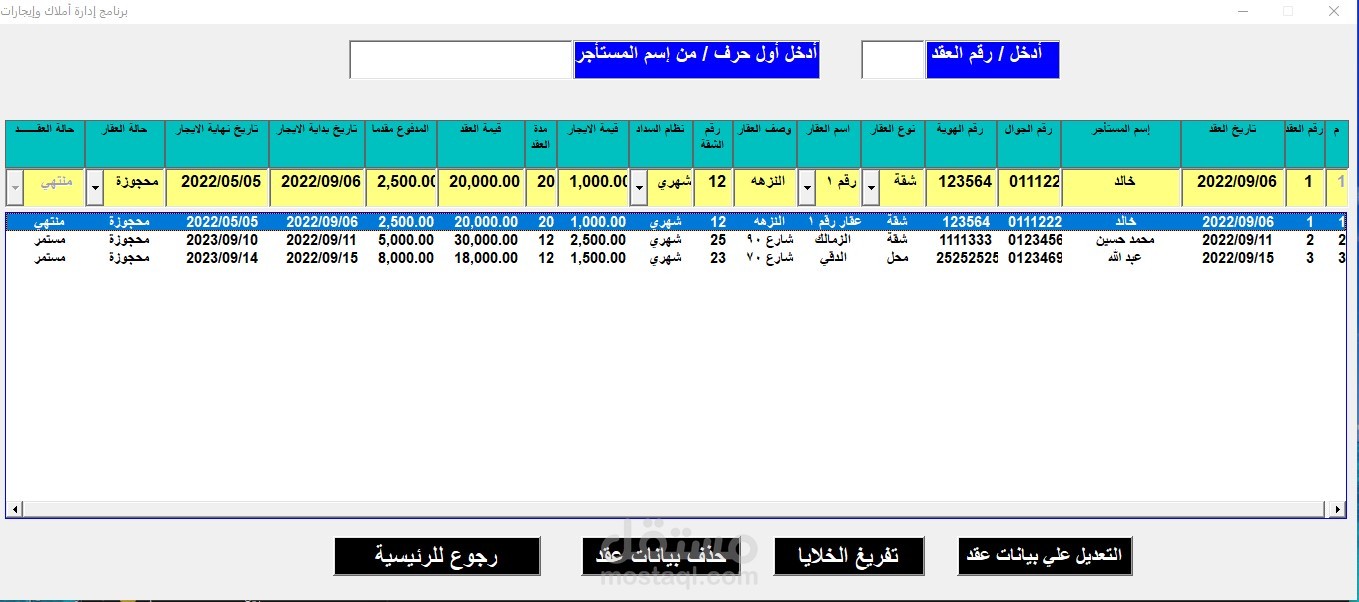Click the 18,000.00 contract value cell
Screen dimensions: 1359x602
pos(486,258)
